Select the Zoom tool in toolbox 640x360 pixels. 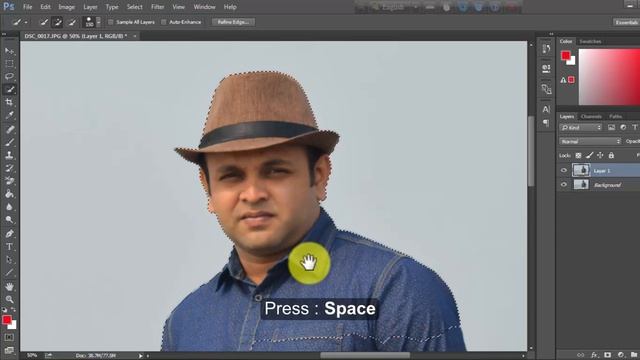tap(9, 300)
